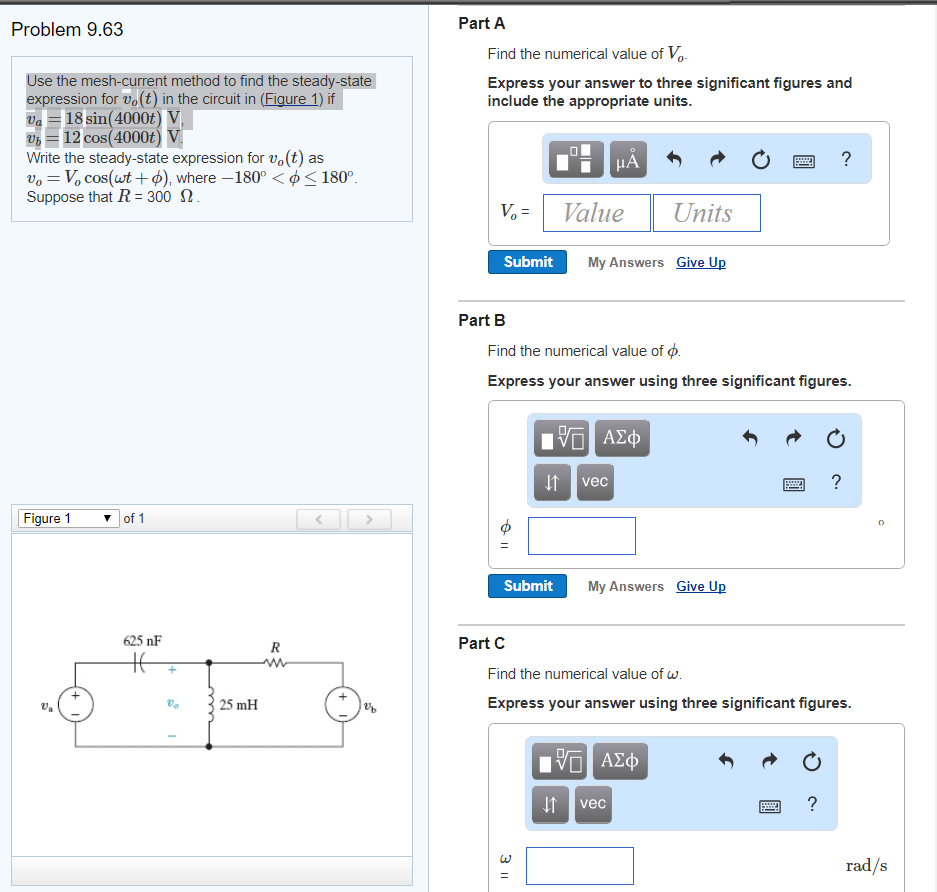This screenshot has width=937, height=892.
Task: Click the next figure chevron
Action: click(368, 518)
